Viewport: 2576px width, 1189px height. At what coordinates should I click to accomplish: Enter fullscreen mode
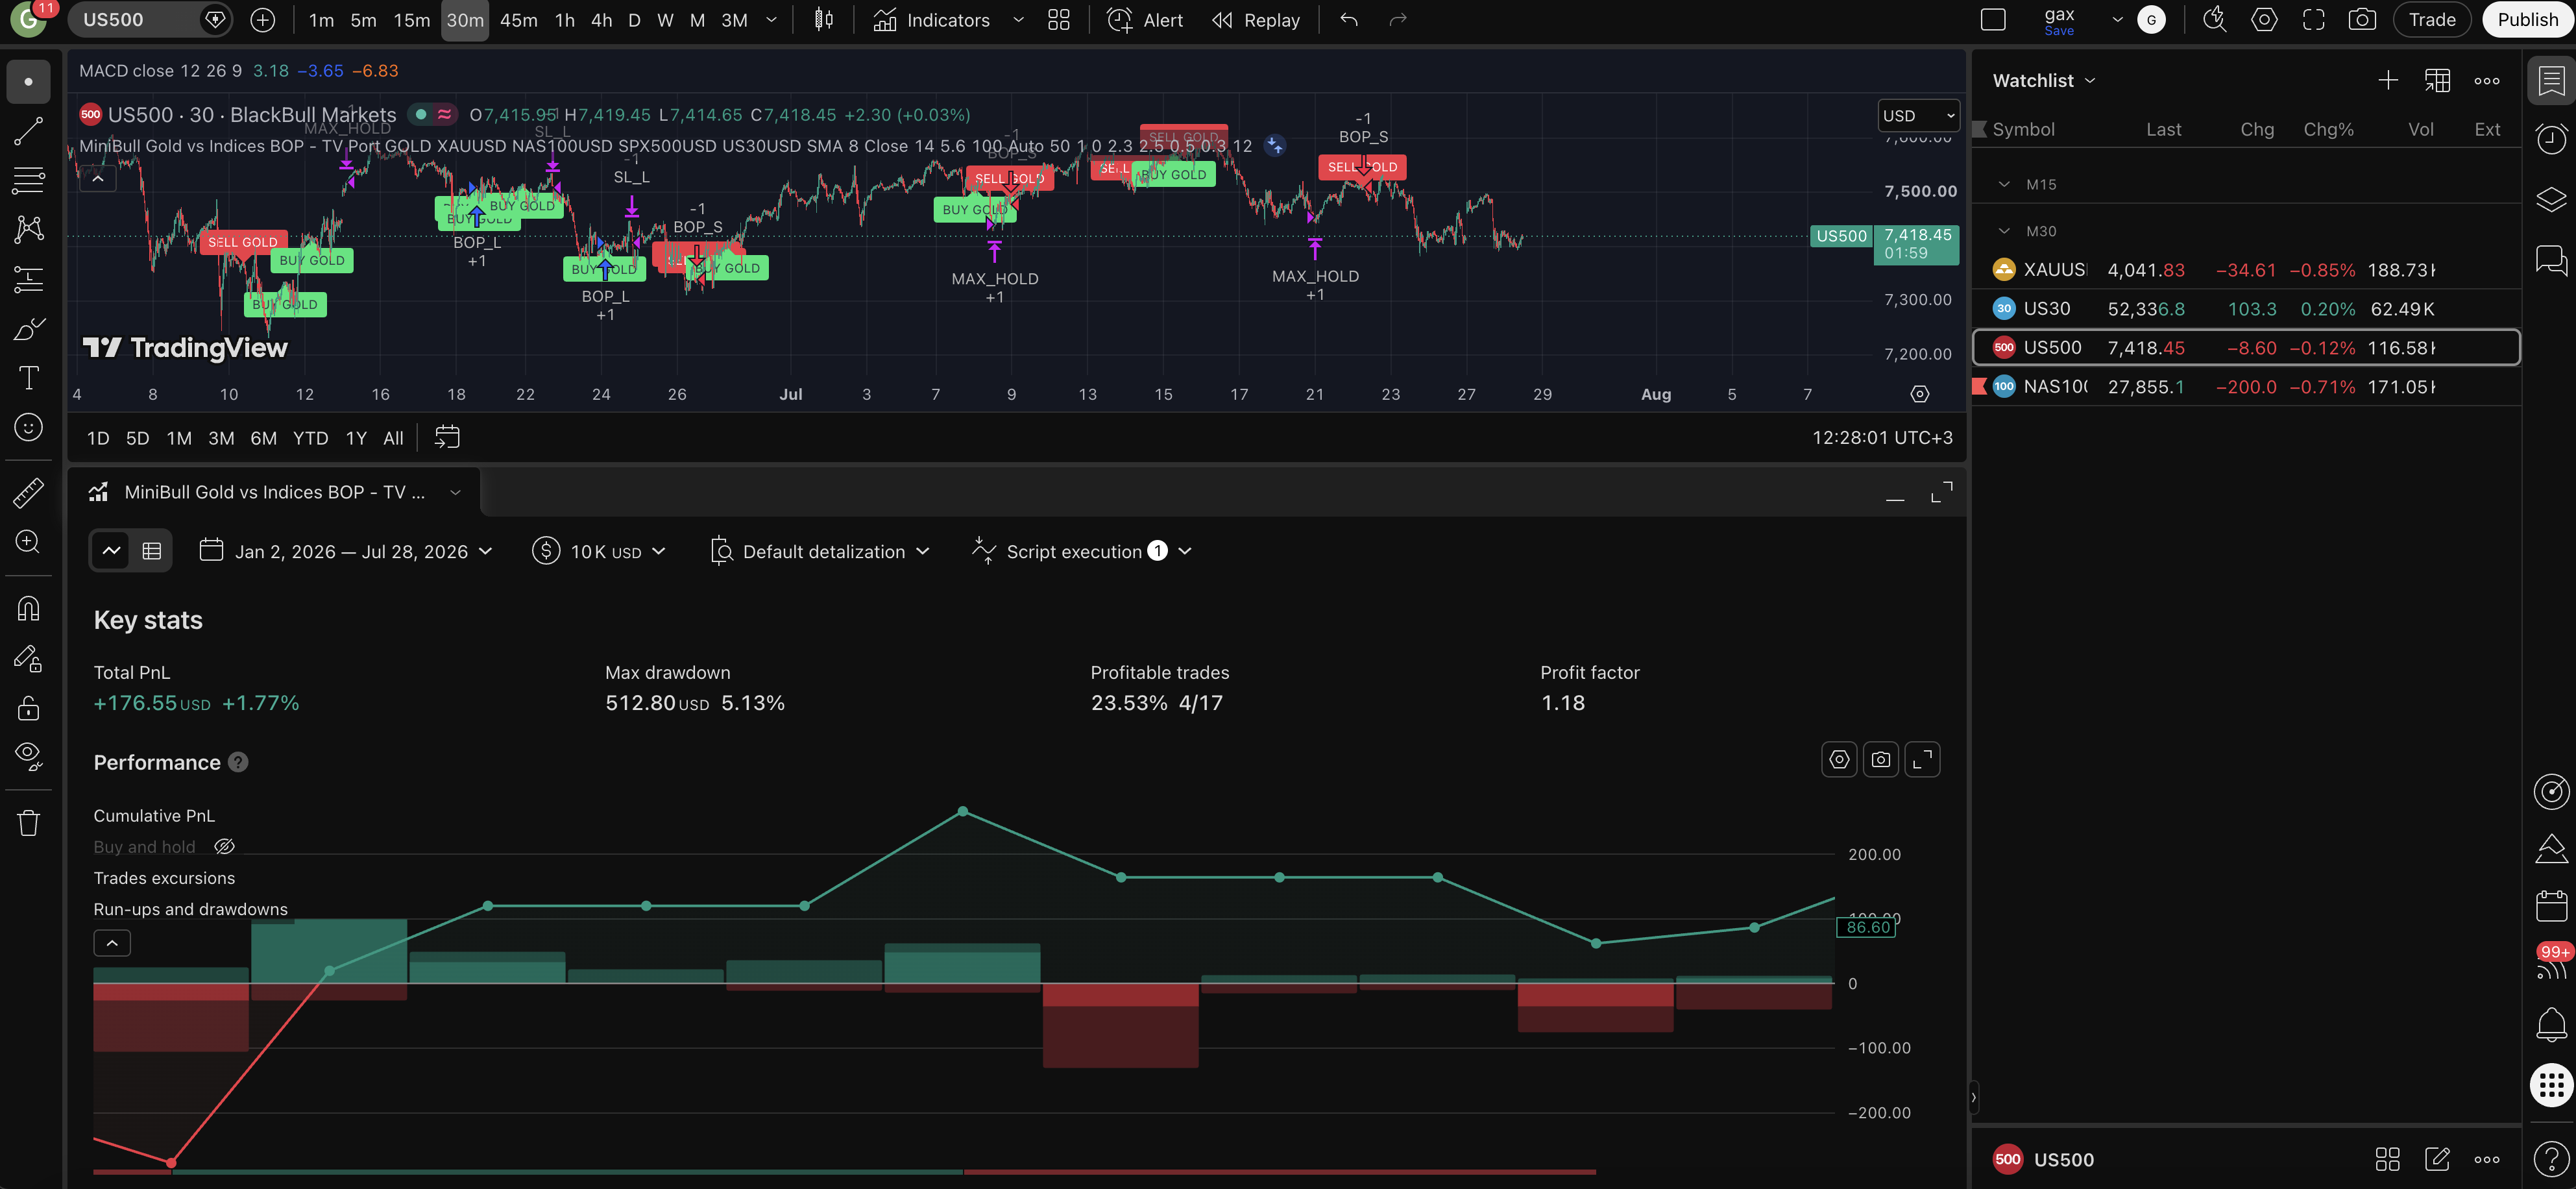pyautogui.click(x=2313, y=20)
